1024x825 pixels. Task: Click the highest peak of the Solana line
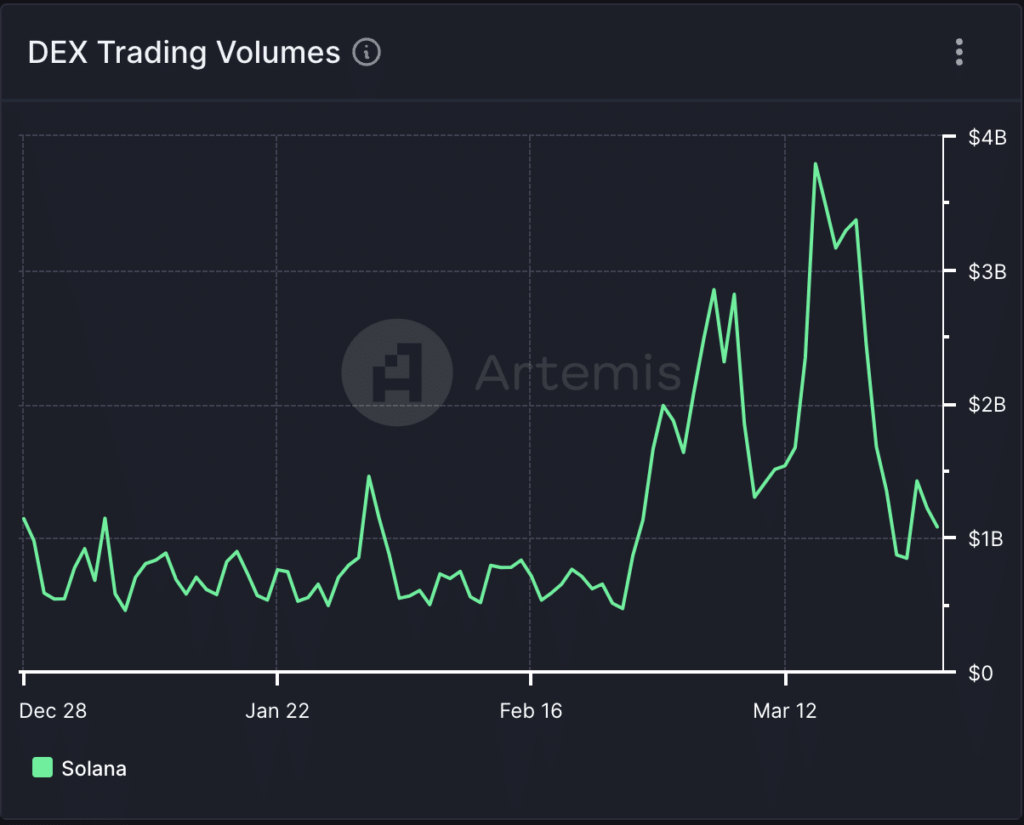(x=816, y=163)
